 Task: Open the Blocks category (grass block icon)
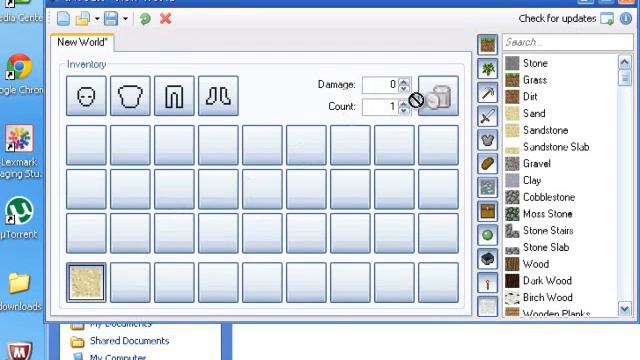(x=488, y=44)
